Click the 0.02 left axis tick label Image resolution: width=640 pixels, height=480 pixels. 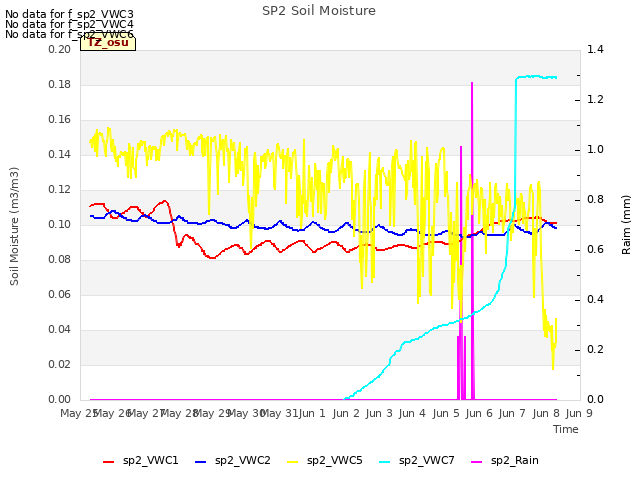point(60,364)
